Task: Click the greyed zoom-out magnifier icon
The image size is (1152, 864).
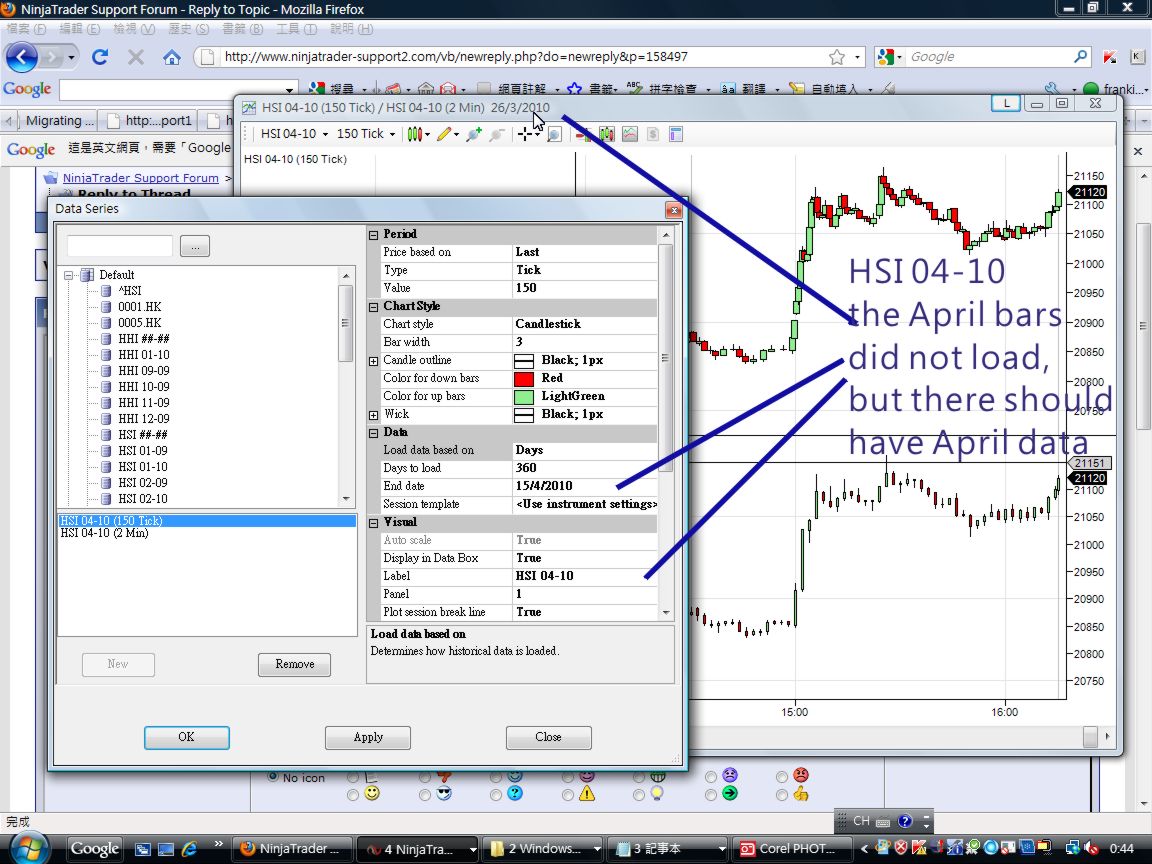Action: [497, 134]
